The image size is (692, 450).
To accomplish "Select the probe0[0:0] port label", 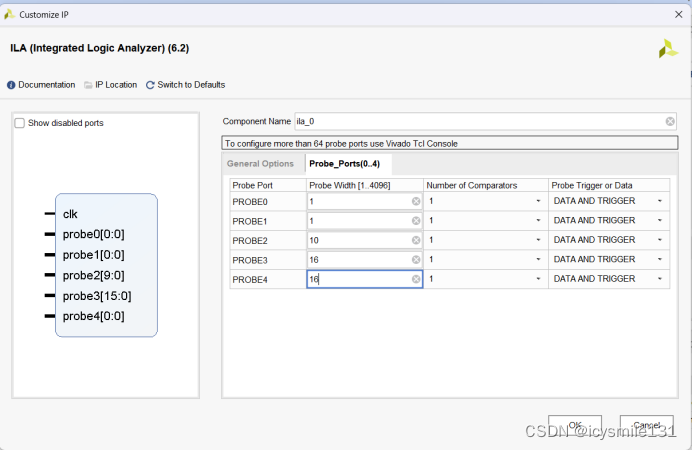I will 94,234.
